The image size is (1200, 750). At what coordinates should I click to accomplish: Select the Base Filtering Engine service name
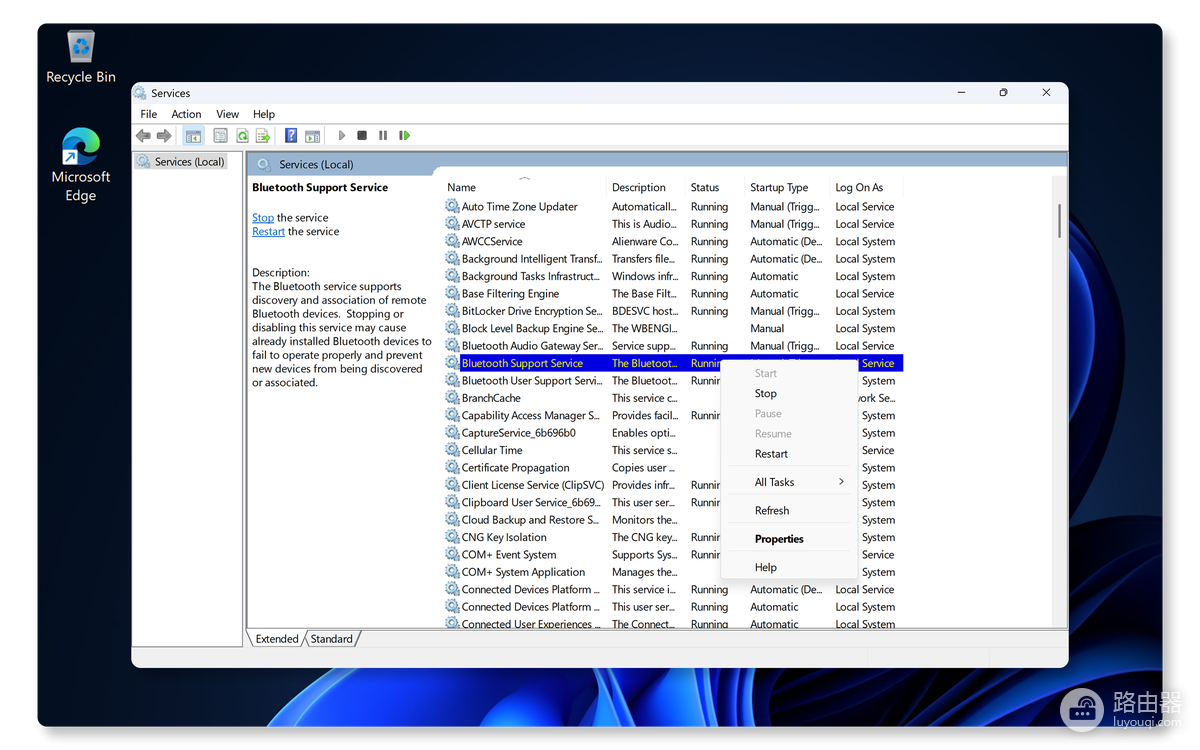[x=510, y=294]
